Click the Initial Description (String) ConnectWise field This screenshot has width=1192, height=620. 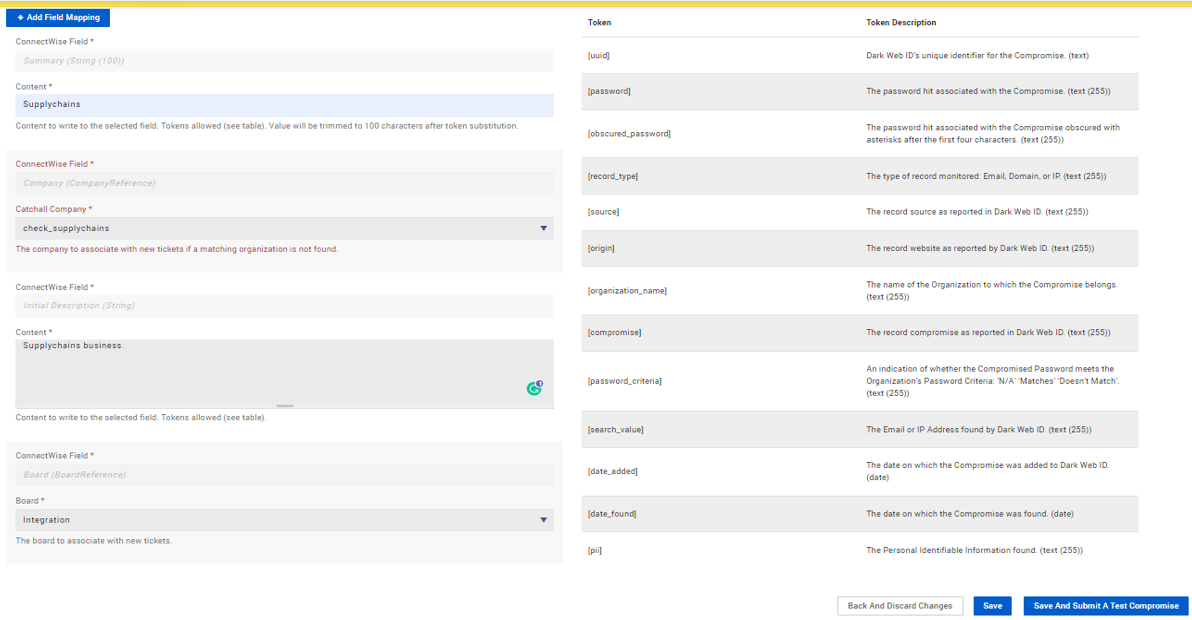point(284,306)
